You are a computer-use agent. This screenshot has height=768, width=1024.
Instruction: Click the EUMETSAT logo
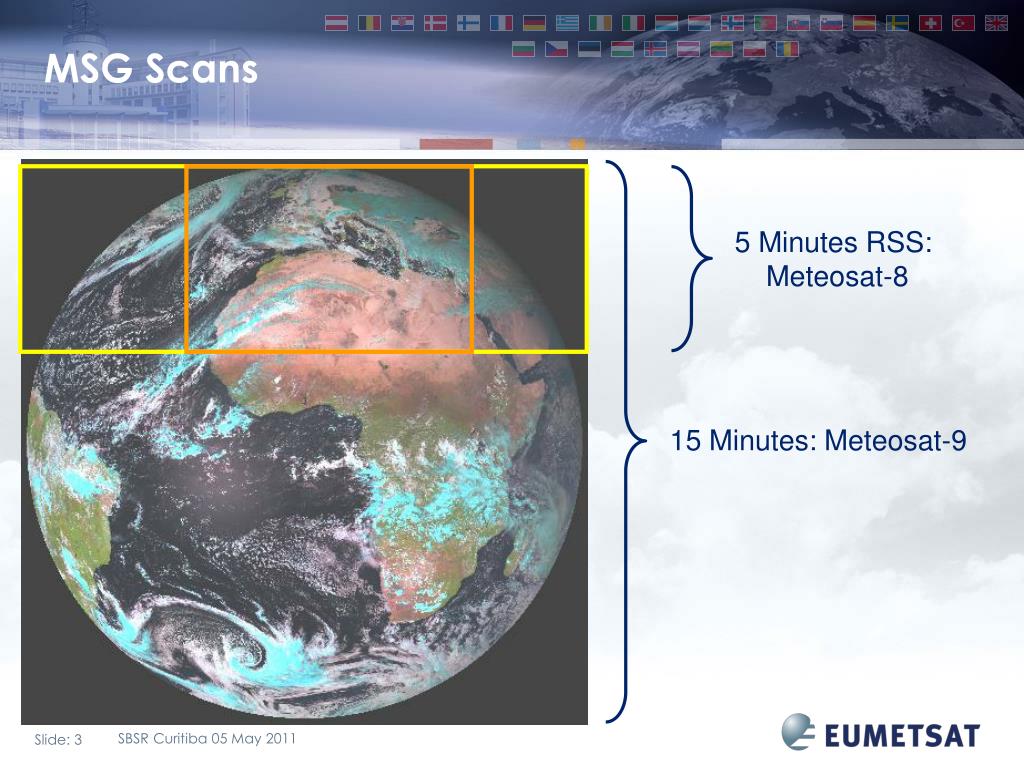click(881, 733)
